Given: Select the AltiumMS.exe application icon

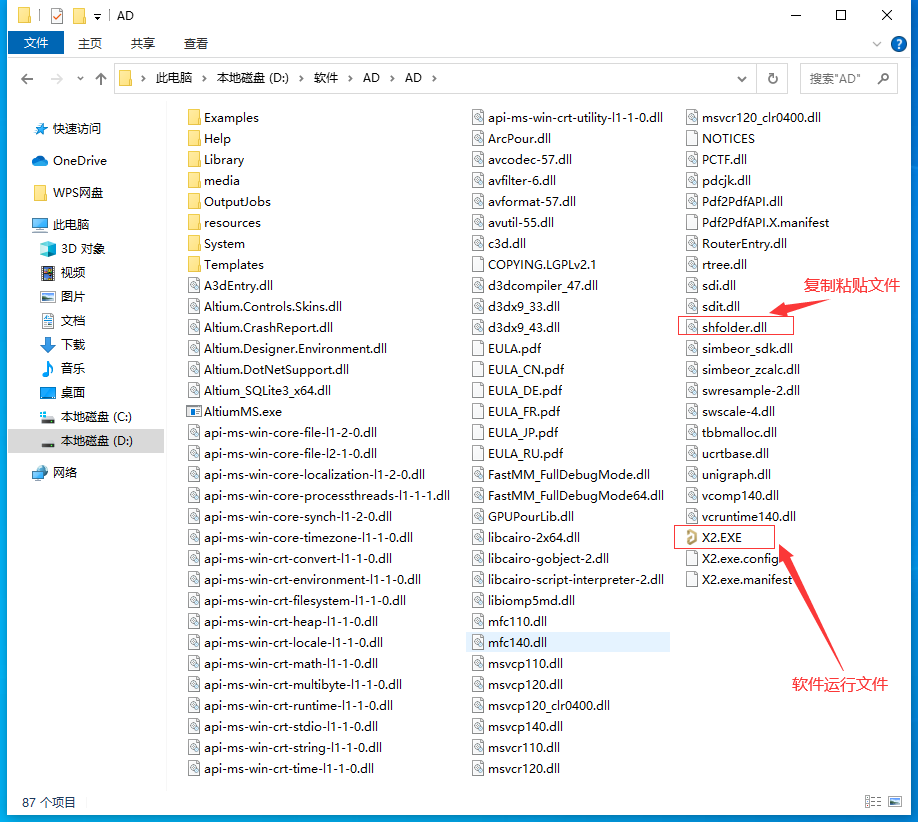Looking at the screenshot, I should 194,412.
